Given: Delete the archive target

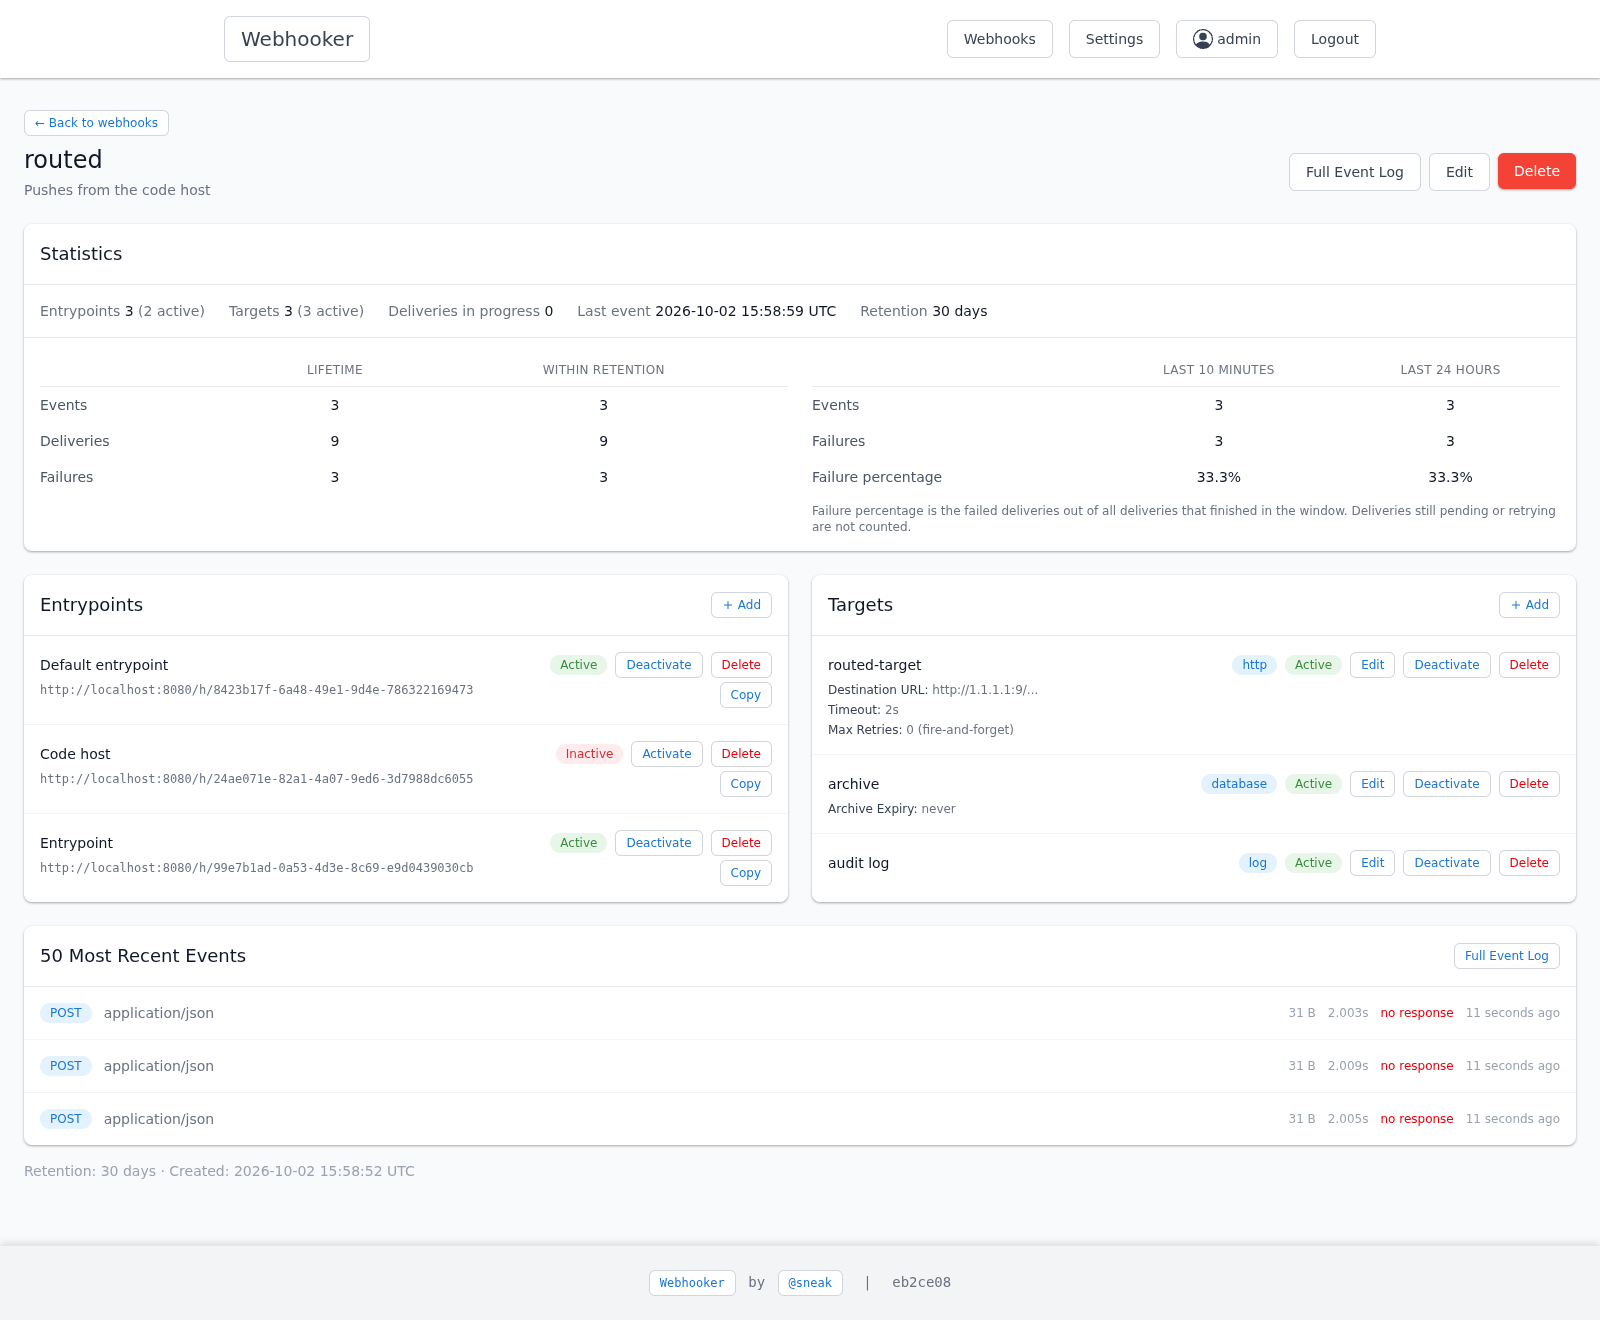Looking at the screenshot, I should [x=1529, y=784].
